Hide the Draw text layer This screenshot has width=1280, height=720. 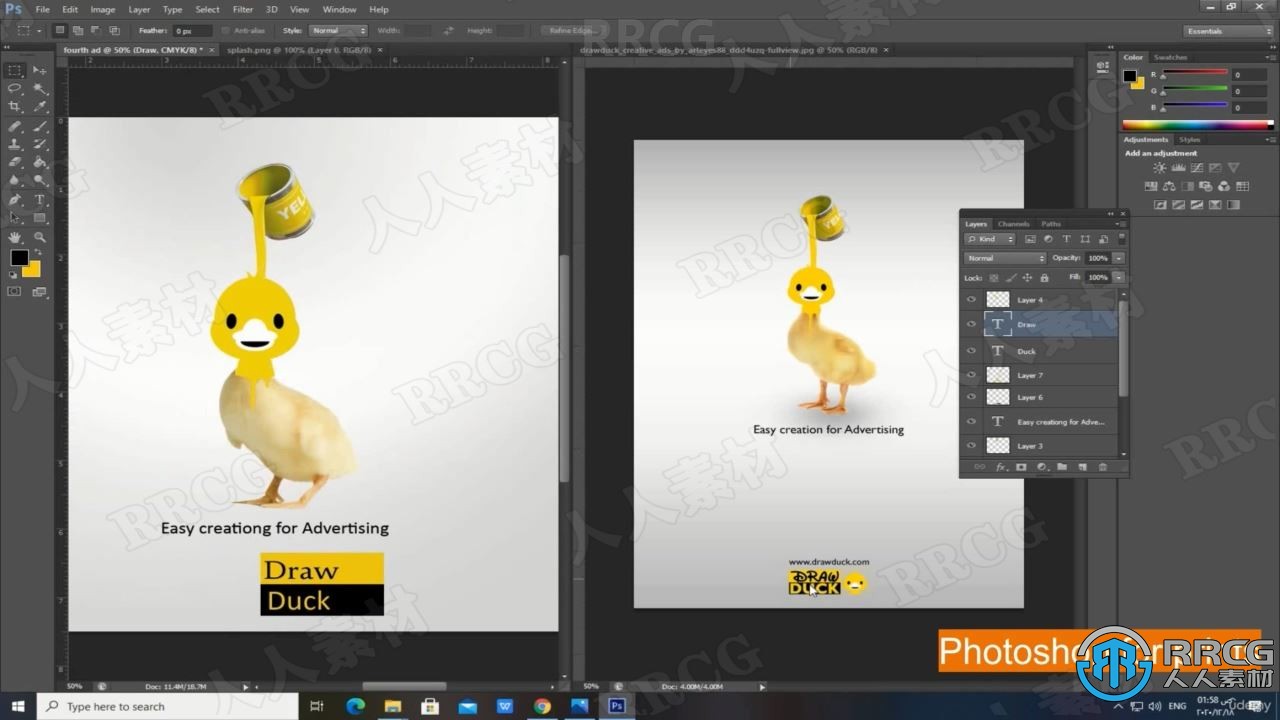pyautogui.click(x=971, y=324)
